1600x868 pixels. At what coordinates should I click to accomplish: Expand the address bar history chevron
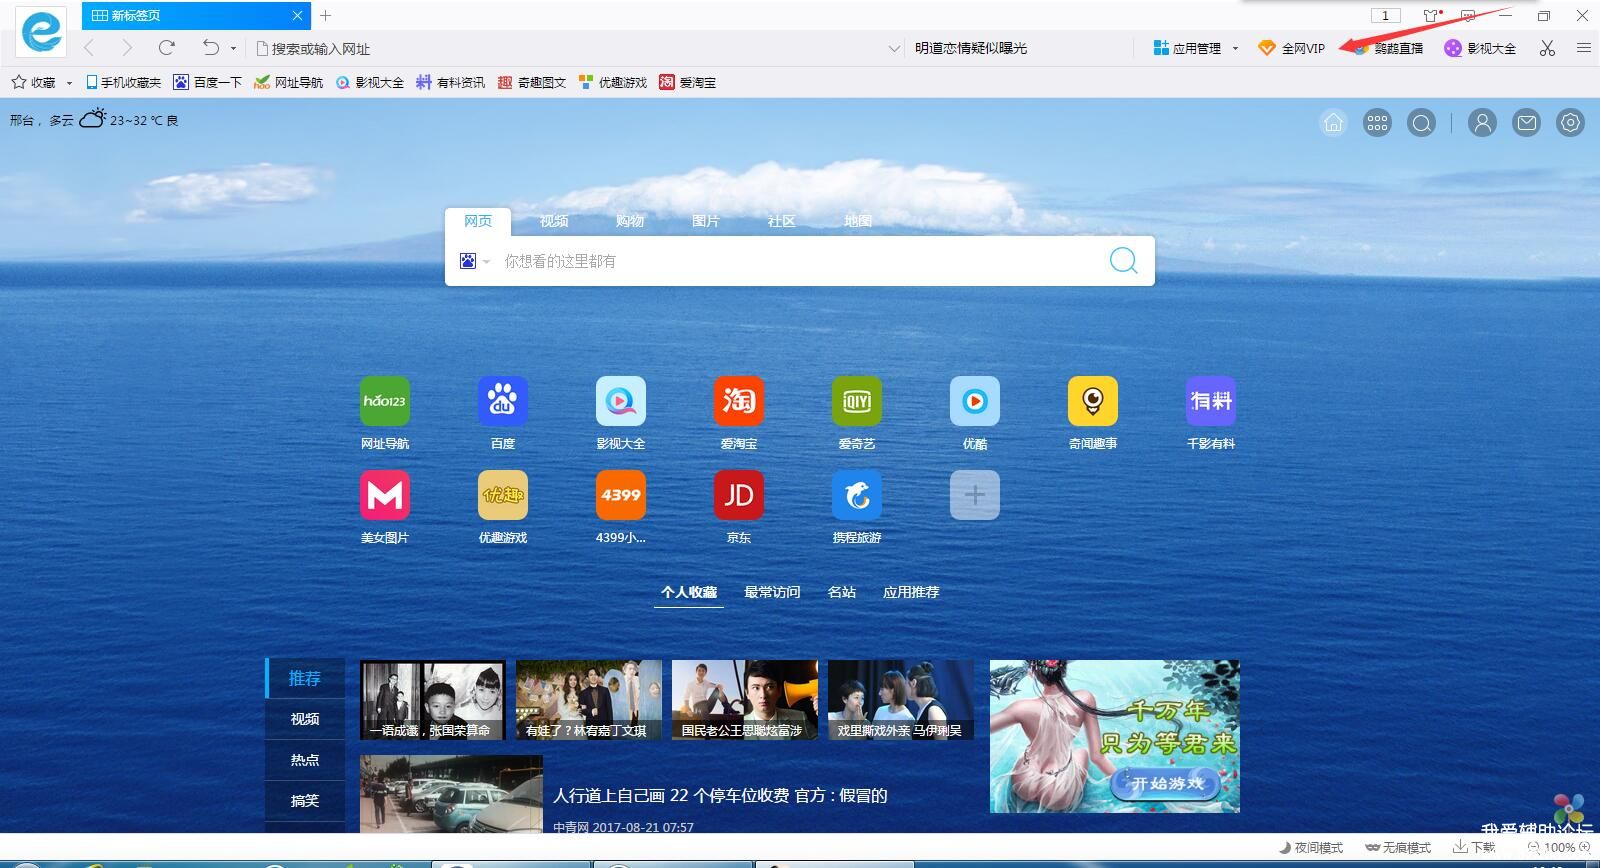pos(894,48)
